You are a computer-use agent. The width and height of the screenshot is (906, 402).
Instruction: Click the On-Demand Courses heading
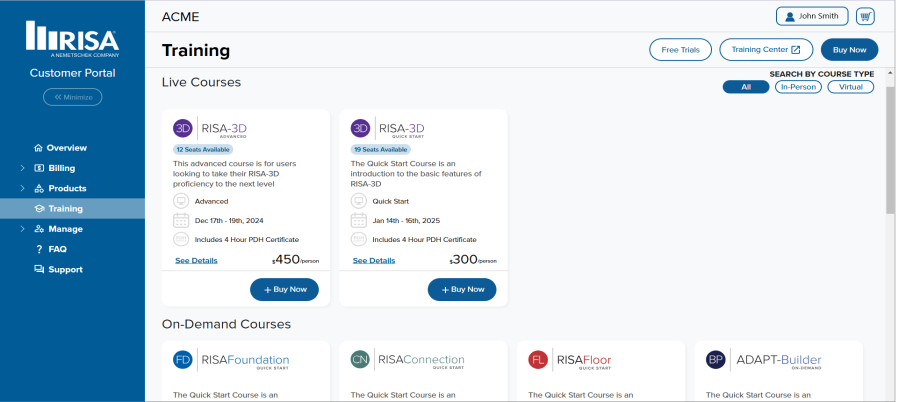click(x=226, y=324)
